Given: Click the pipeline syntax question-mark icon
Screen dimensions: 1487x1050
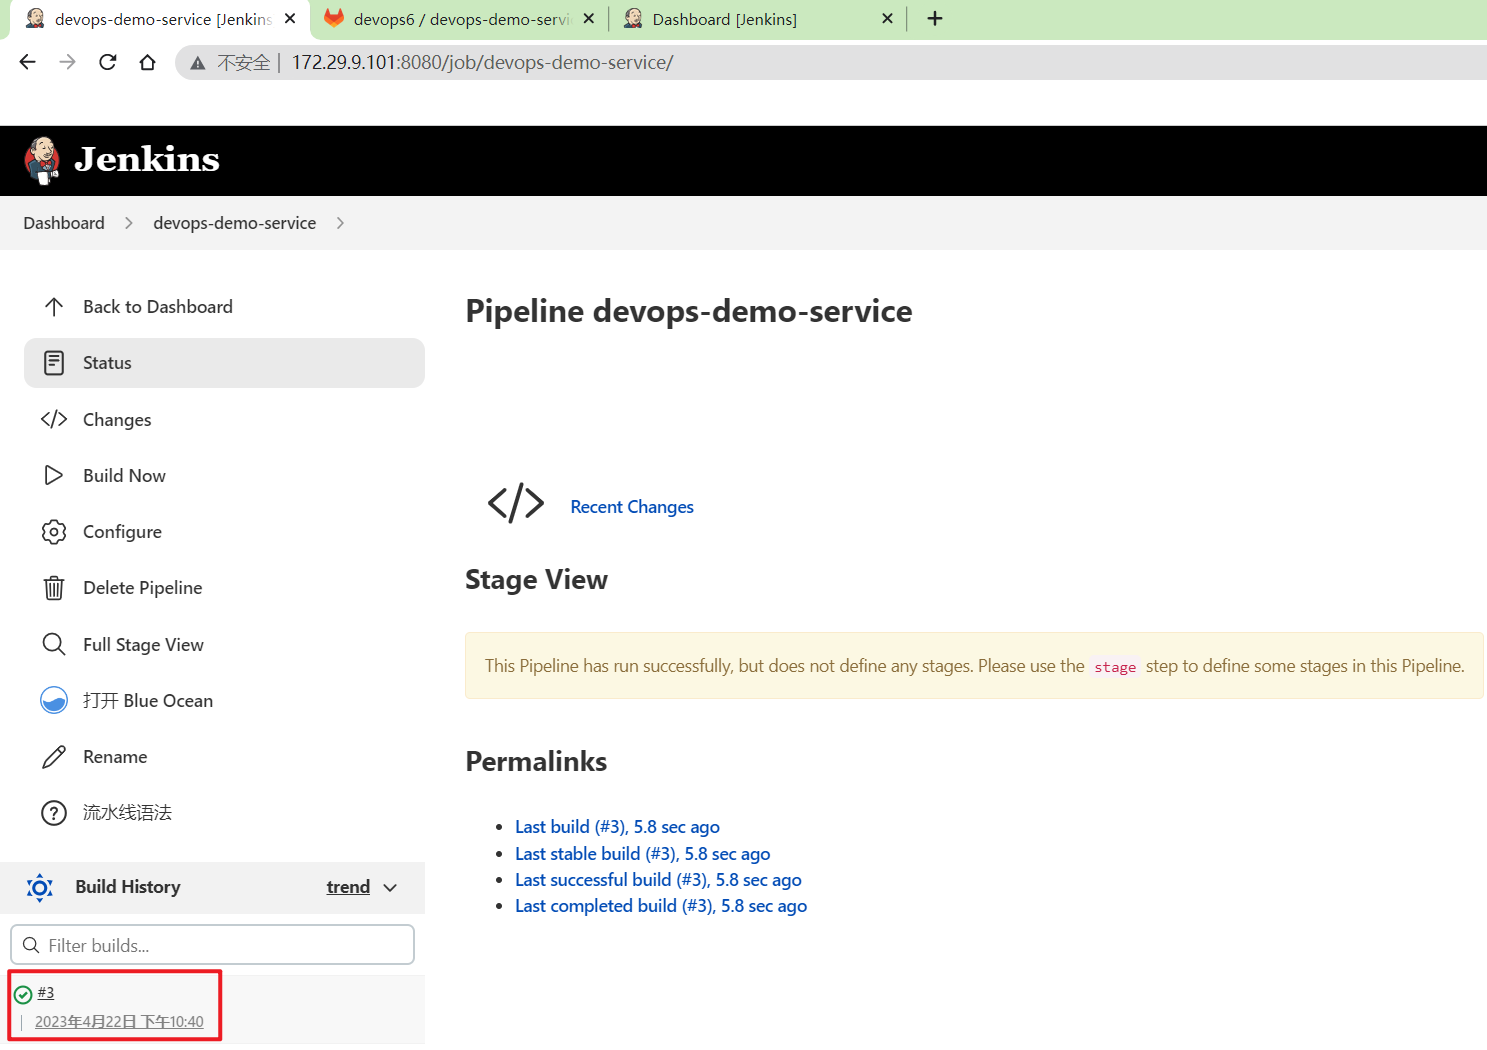Looking at the screenshot, I should point(54,813).
